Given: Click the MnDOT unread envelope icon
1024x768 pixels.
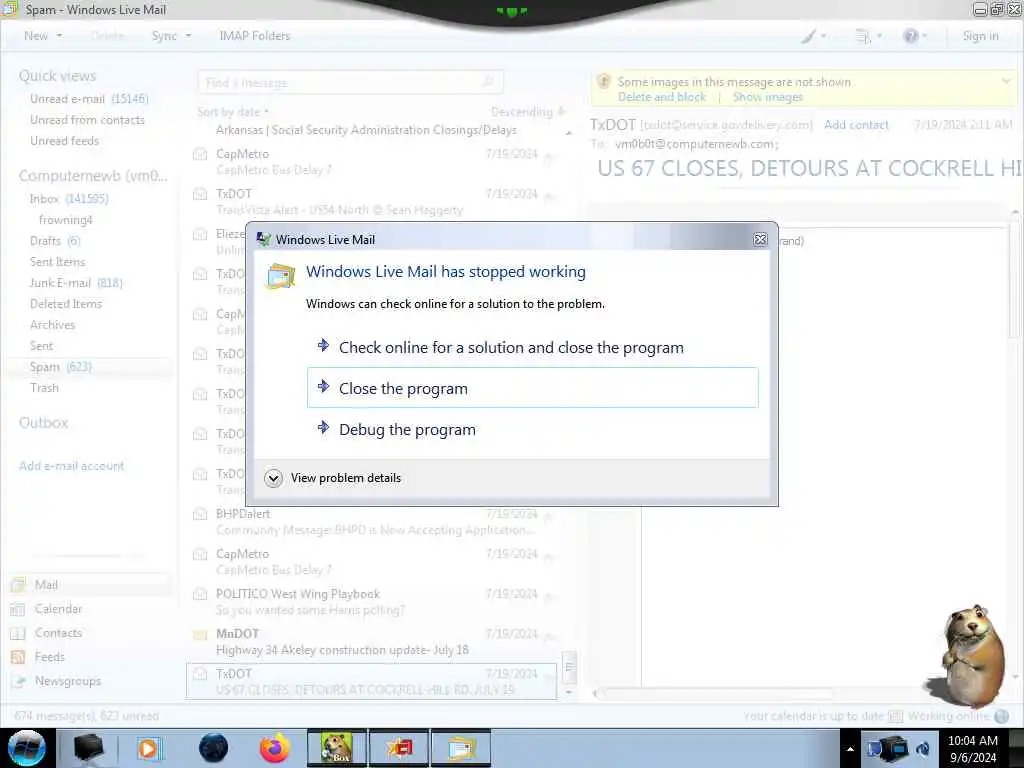Looking at the screenshot, I should point(200,634).
